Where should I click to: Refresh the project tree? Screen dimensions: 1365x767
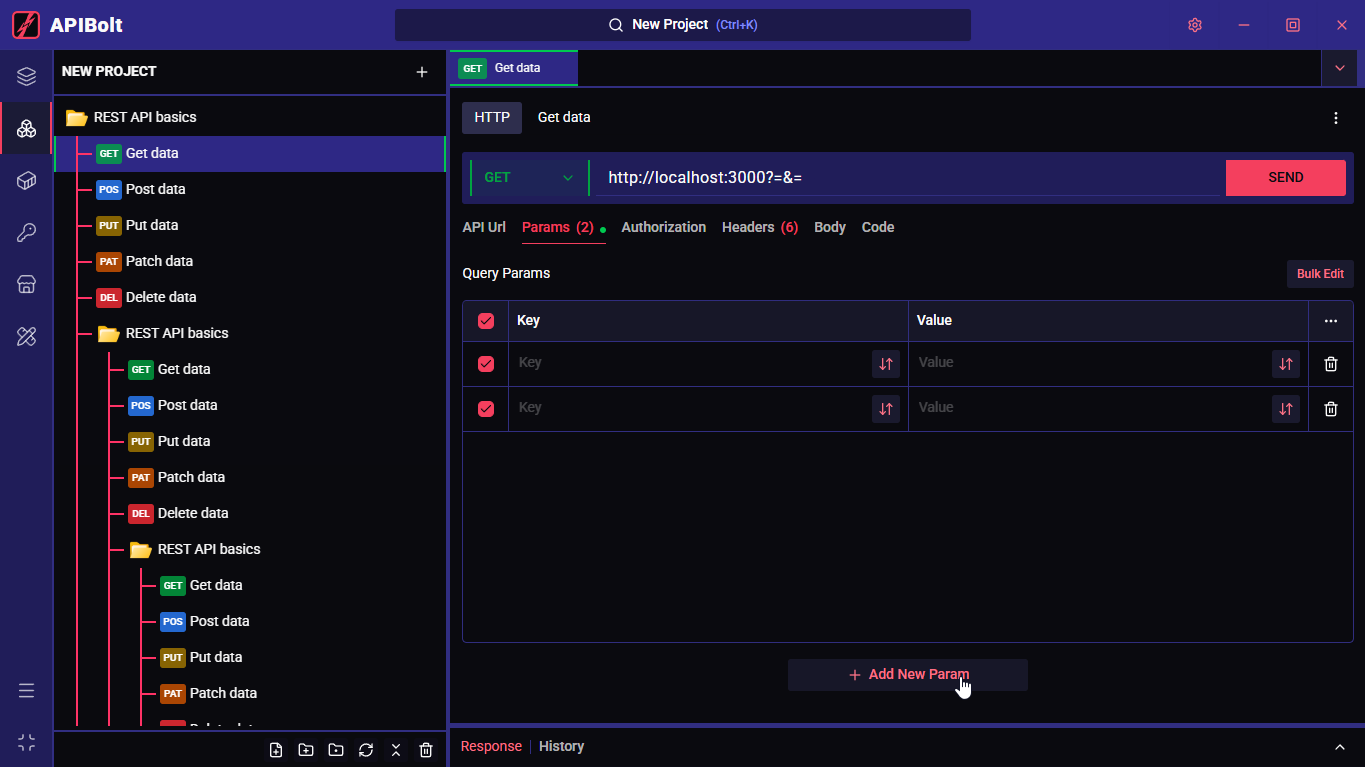(366, 750)
